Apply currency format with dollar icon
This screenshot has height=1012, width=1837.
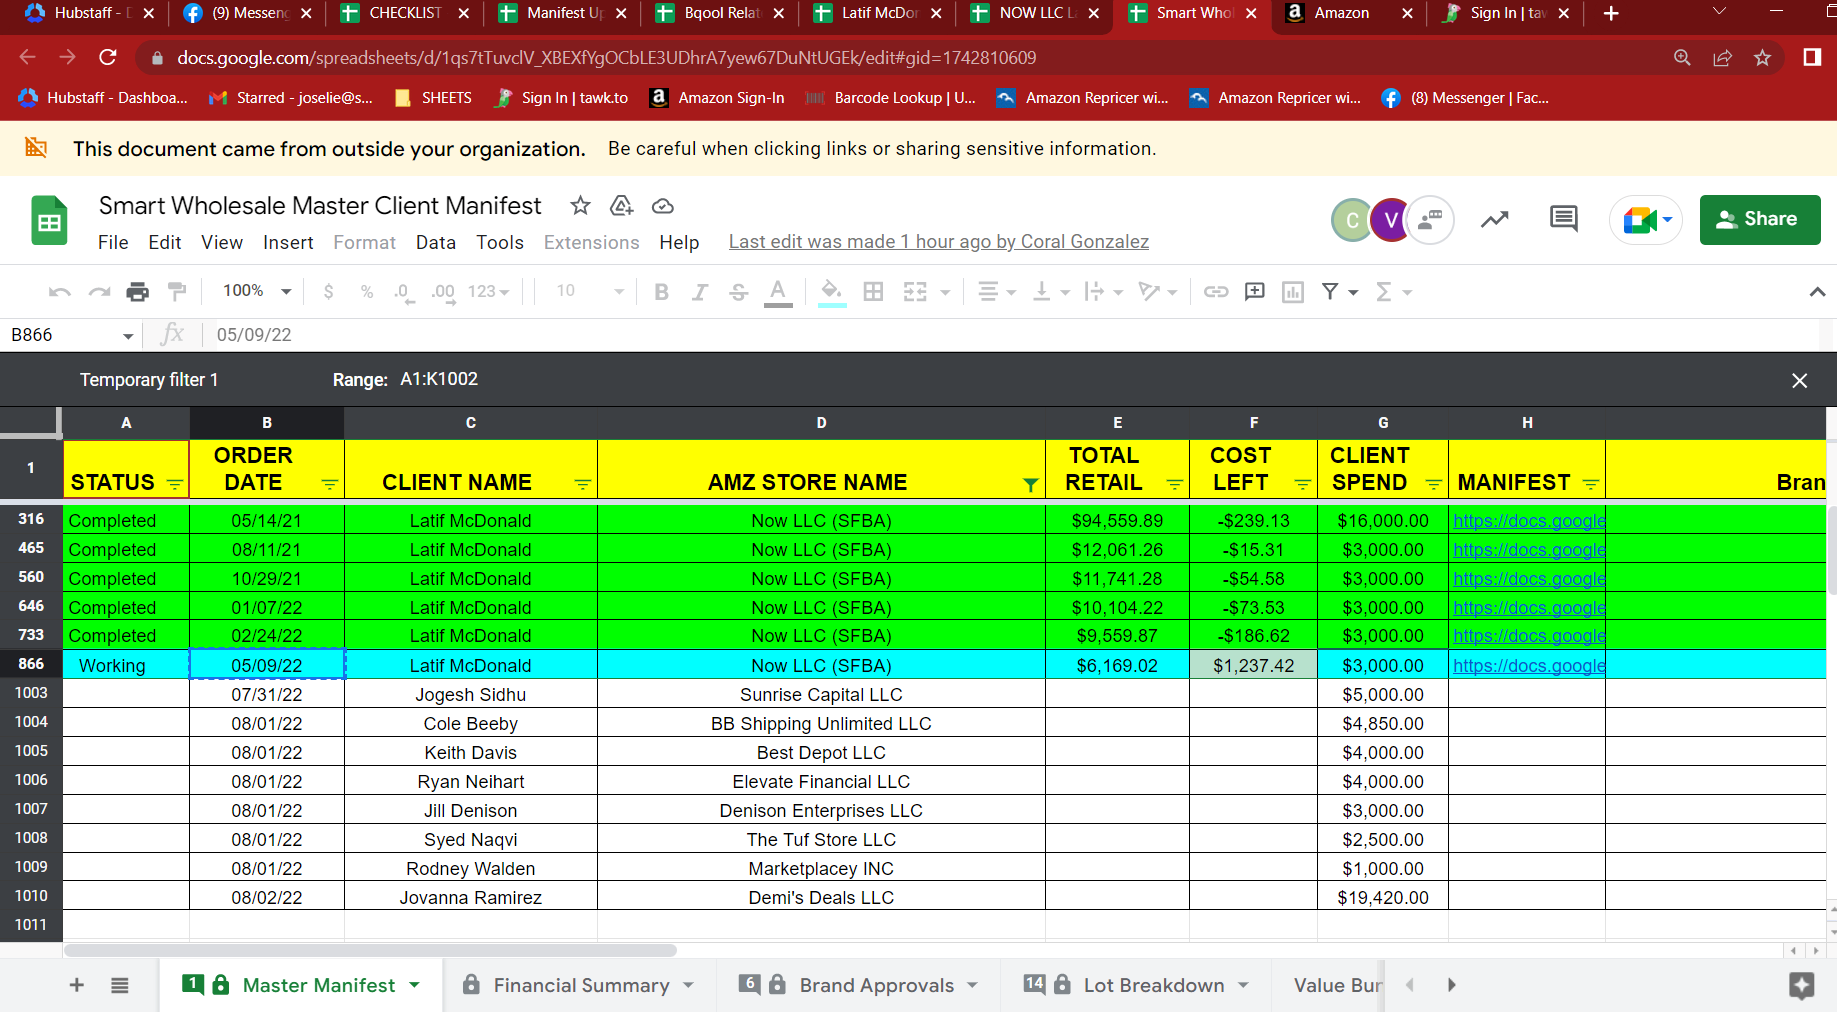[329, 292]
